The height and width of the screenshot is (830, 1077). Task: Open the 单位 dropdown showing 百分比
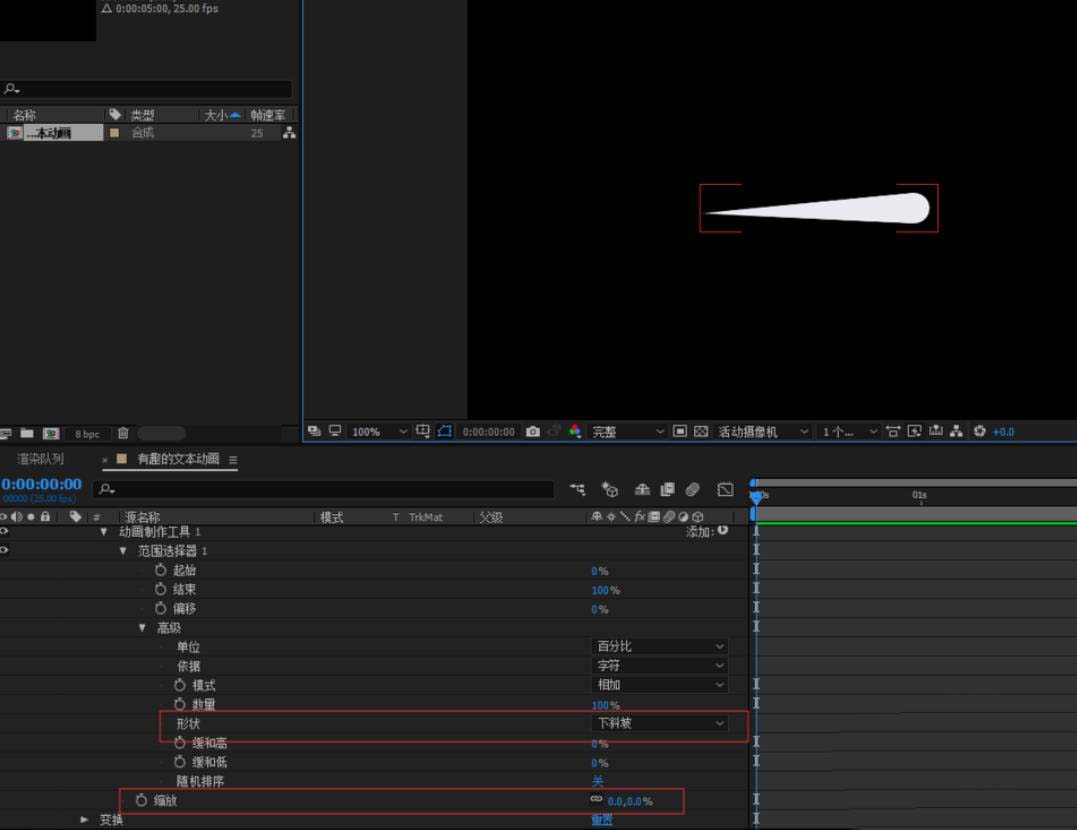coord(661,647)
